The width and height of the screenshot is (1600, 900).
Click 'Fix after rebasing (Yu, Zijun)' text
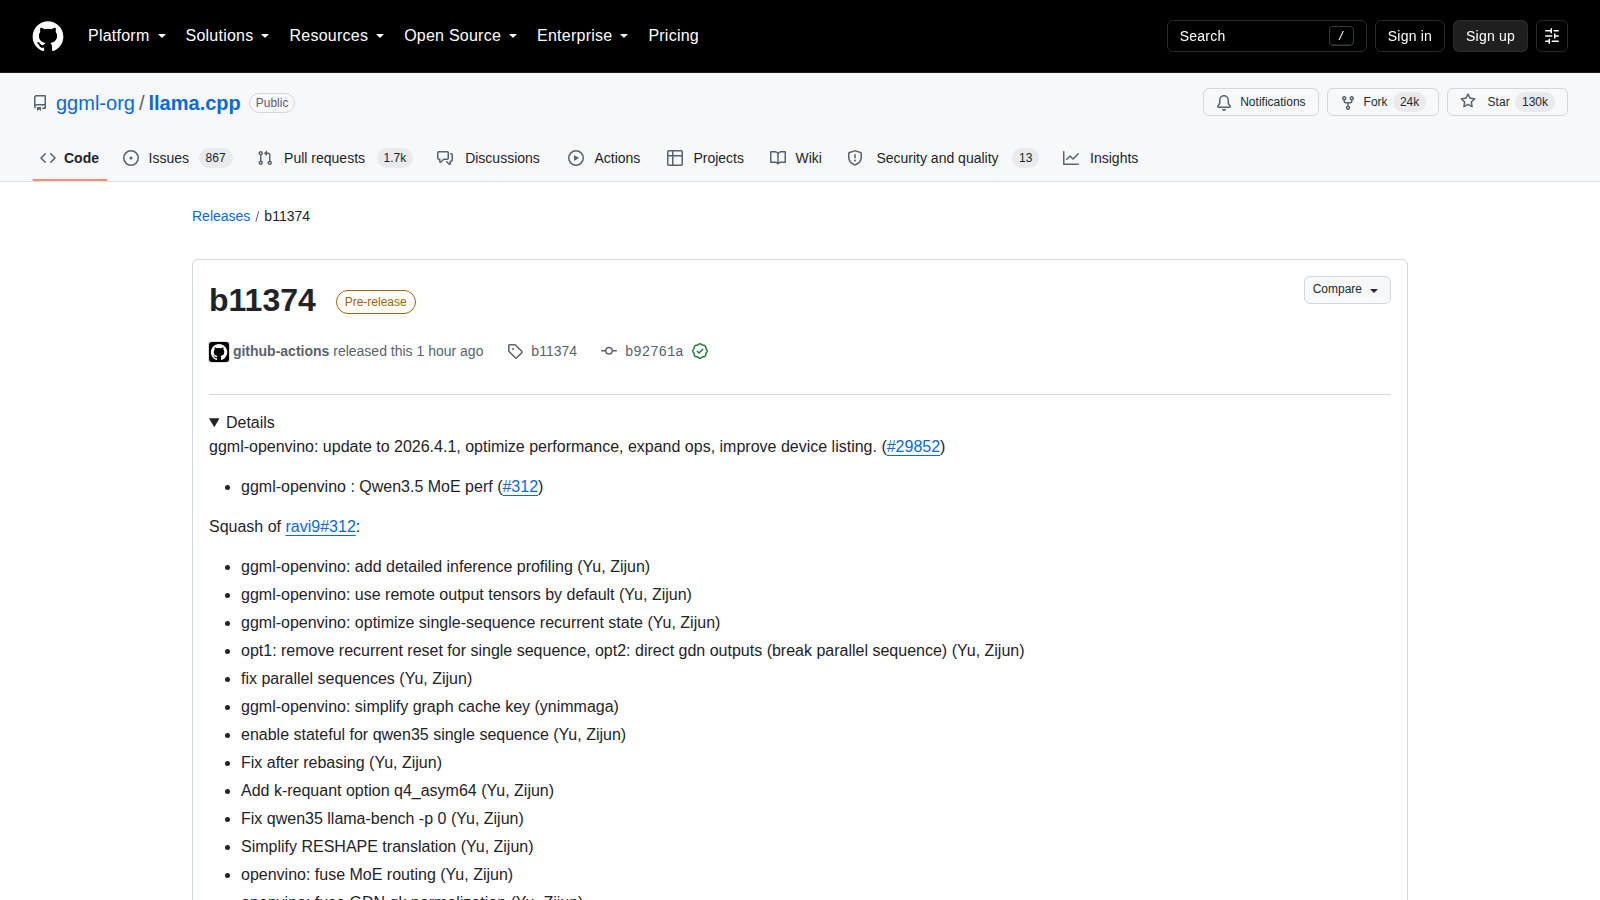(x=341, y=763)
